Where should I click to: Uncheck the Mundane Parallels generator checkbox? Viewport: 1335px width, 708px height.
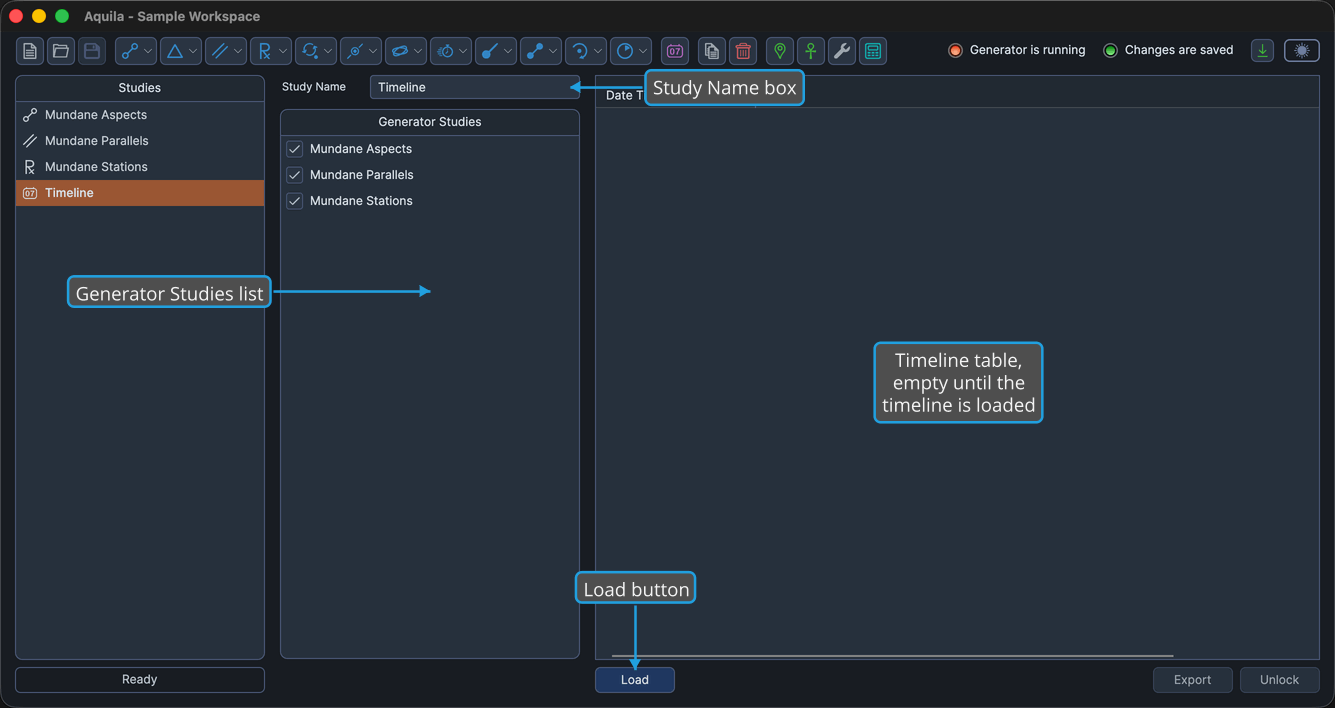coord(295,175)
